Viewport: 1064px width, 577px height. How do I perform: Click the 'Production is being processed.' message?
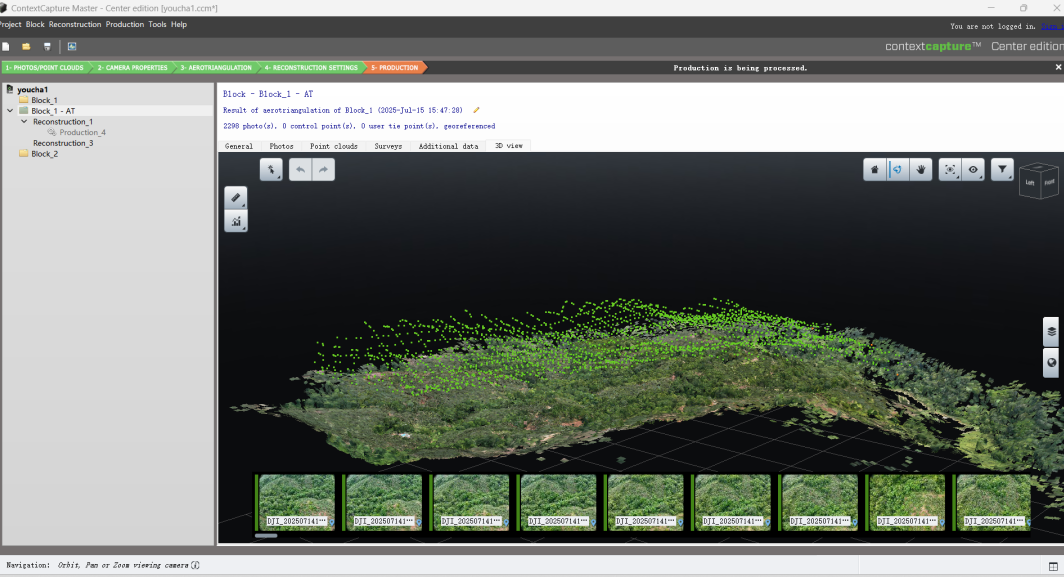click(x=740, y=68)
